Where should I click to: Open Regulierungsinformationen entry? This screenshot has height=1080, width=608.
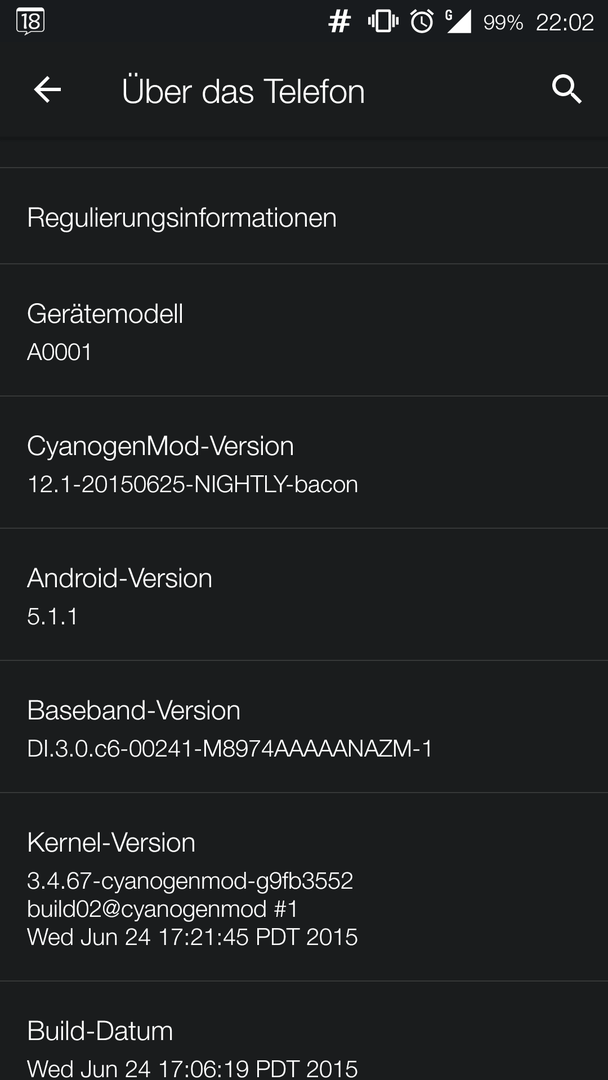(x=304, y=216)
